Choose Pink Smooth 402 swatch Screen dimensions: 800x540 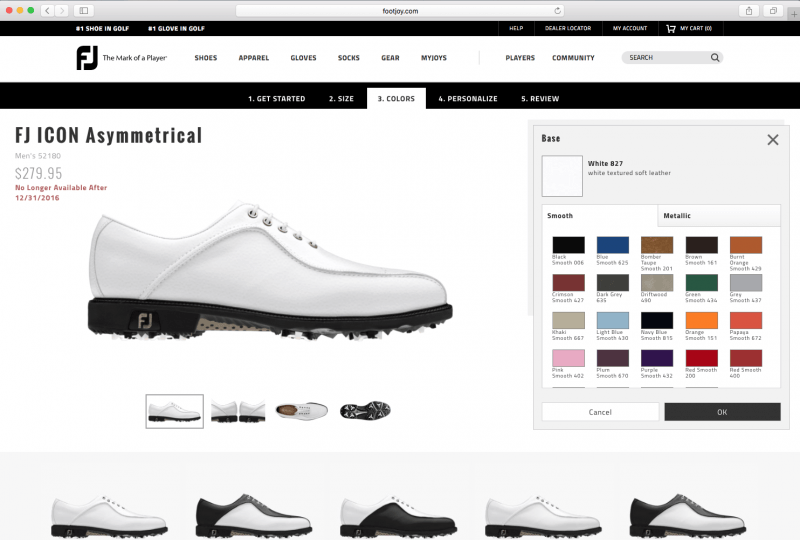568,358
